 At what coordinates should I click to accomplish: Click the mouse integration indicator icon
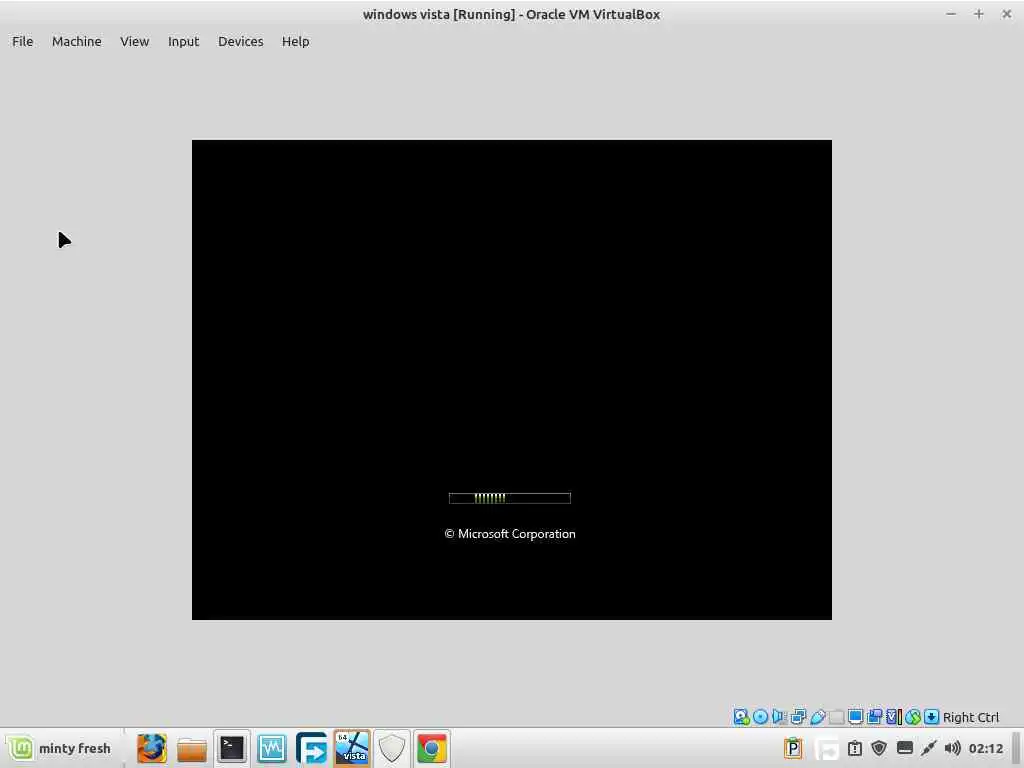pos(913,717)
